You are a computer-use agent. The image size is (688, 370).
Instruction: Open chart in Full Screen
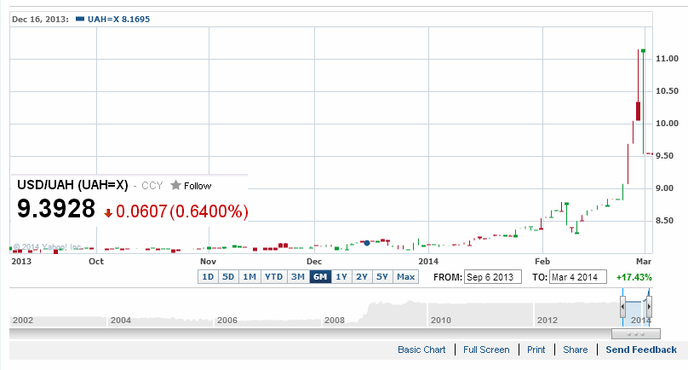pos(487,350)
